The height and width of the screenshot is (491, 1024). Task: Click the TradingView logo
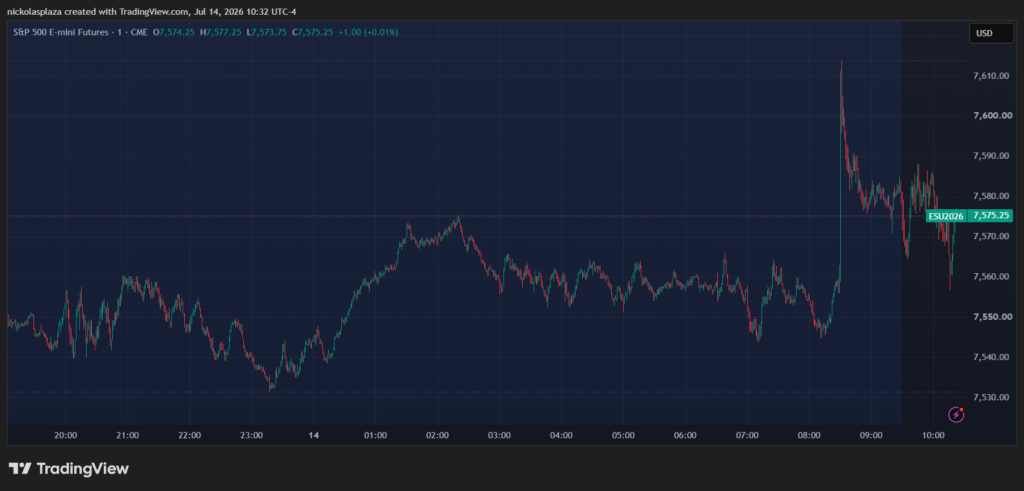69,468
